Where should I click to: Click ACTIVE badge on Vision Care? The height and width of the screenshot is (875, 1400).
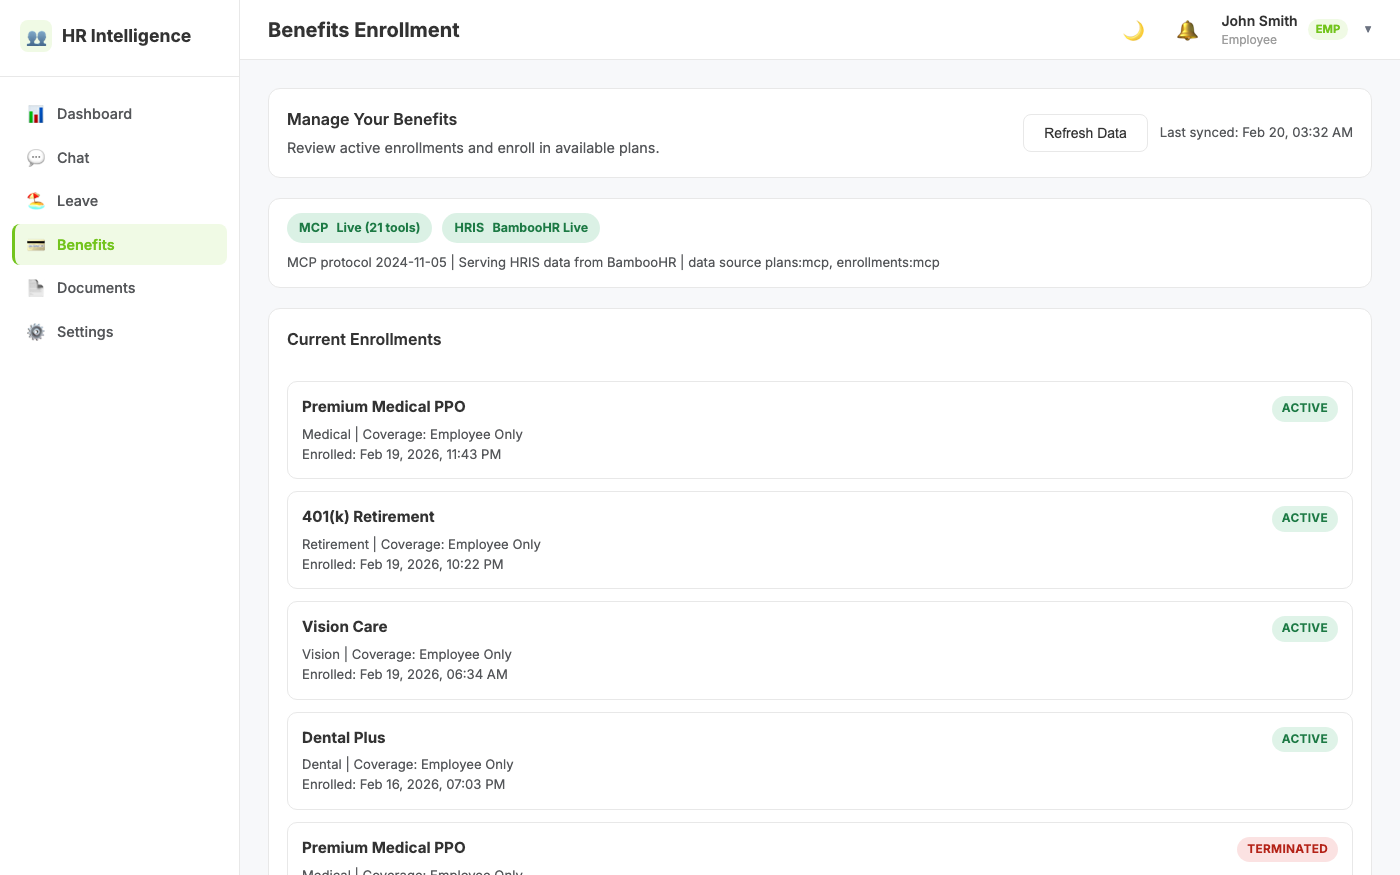[x=1304, y=628]
